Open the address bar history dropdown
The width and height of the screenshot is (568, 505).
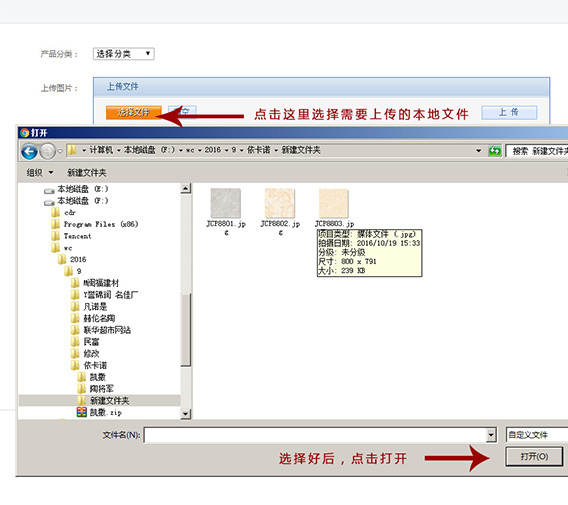(479, 151)
